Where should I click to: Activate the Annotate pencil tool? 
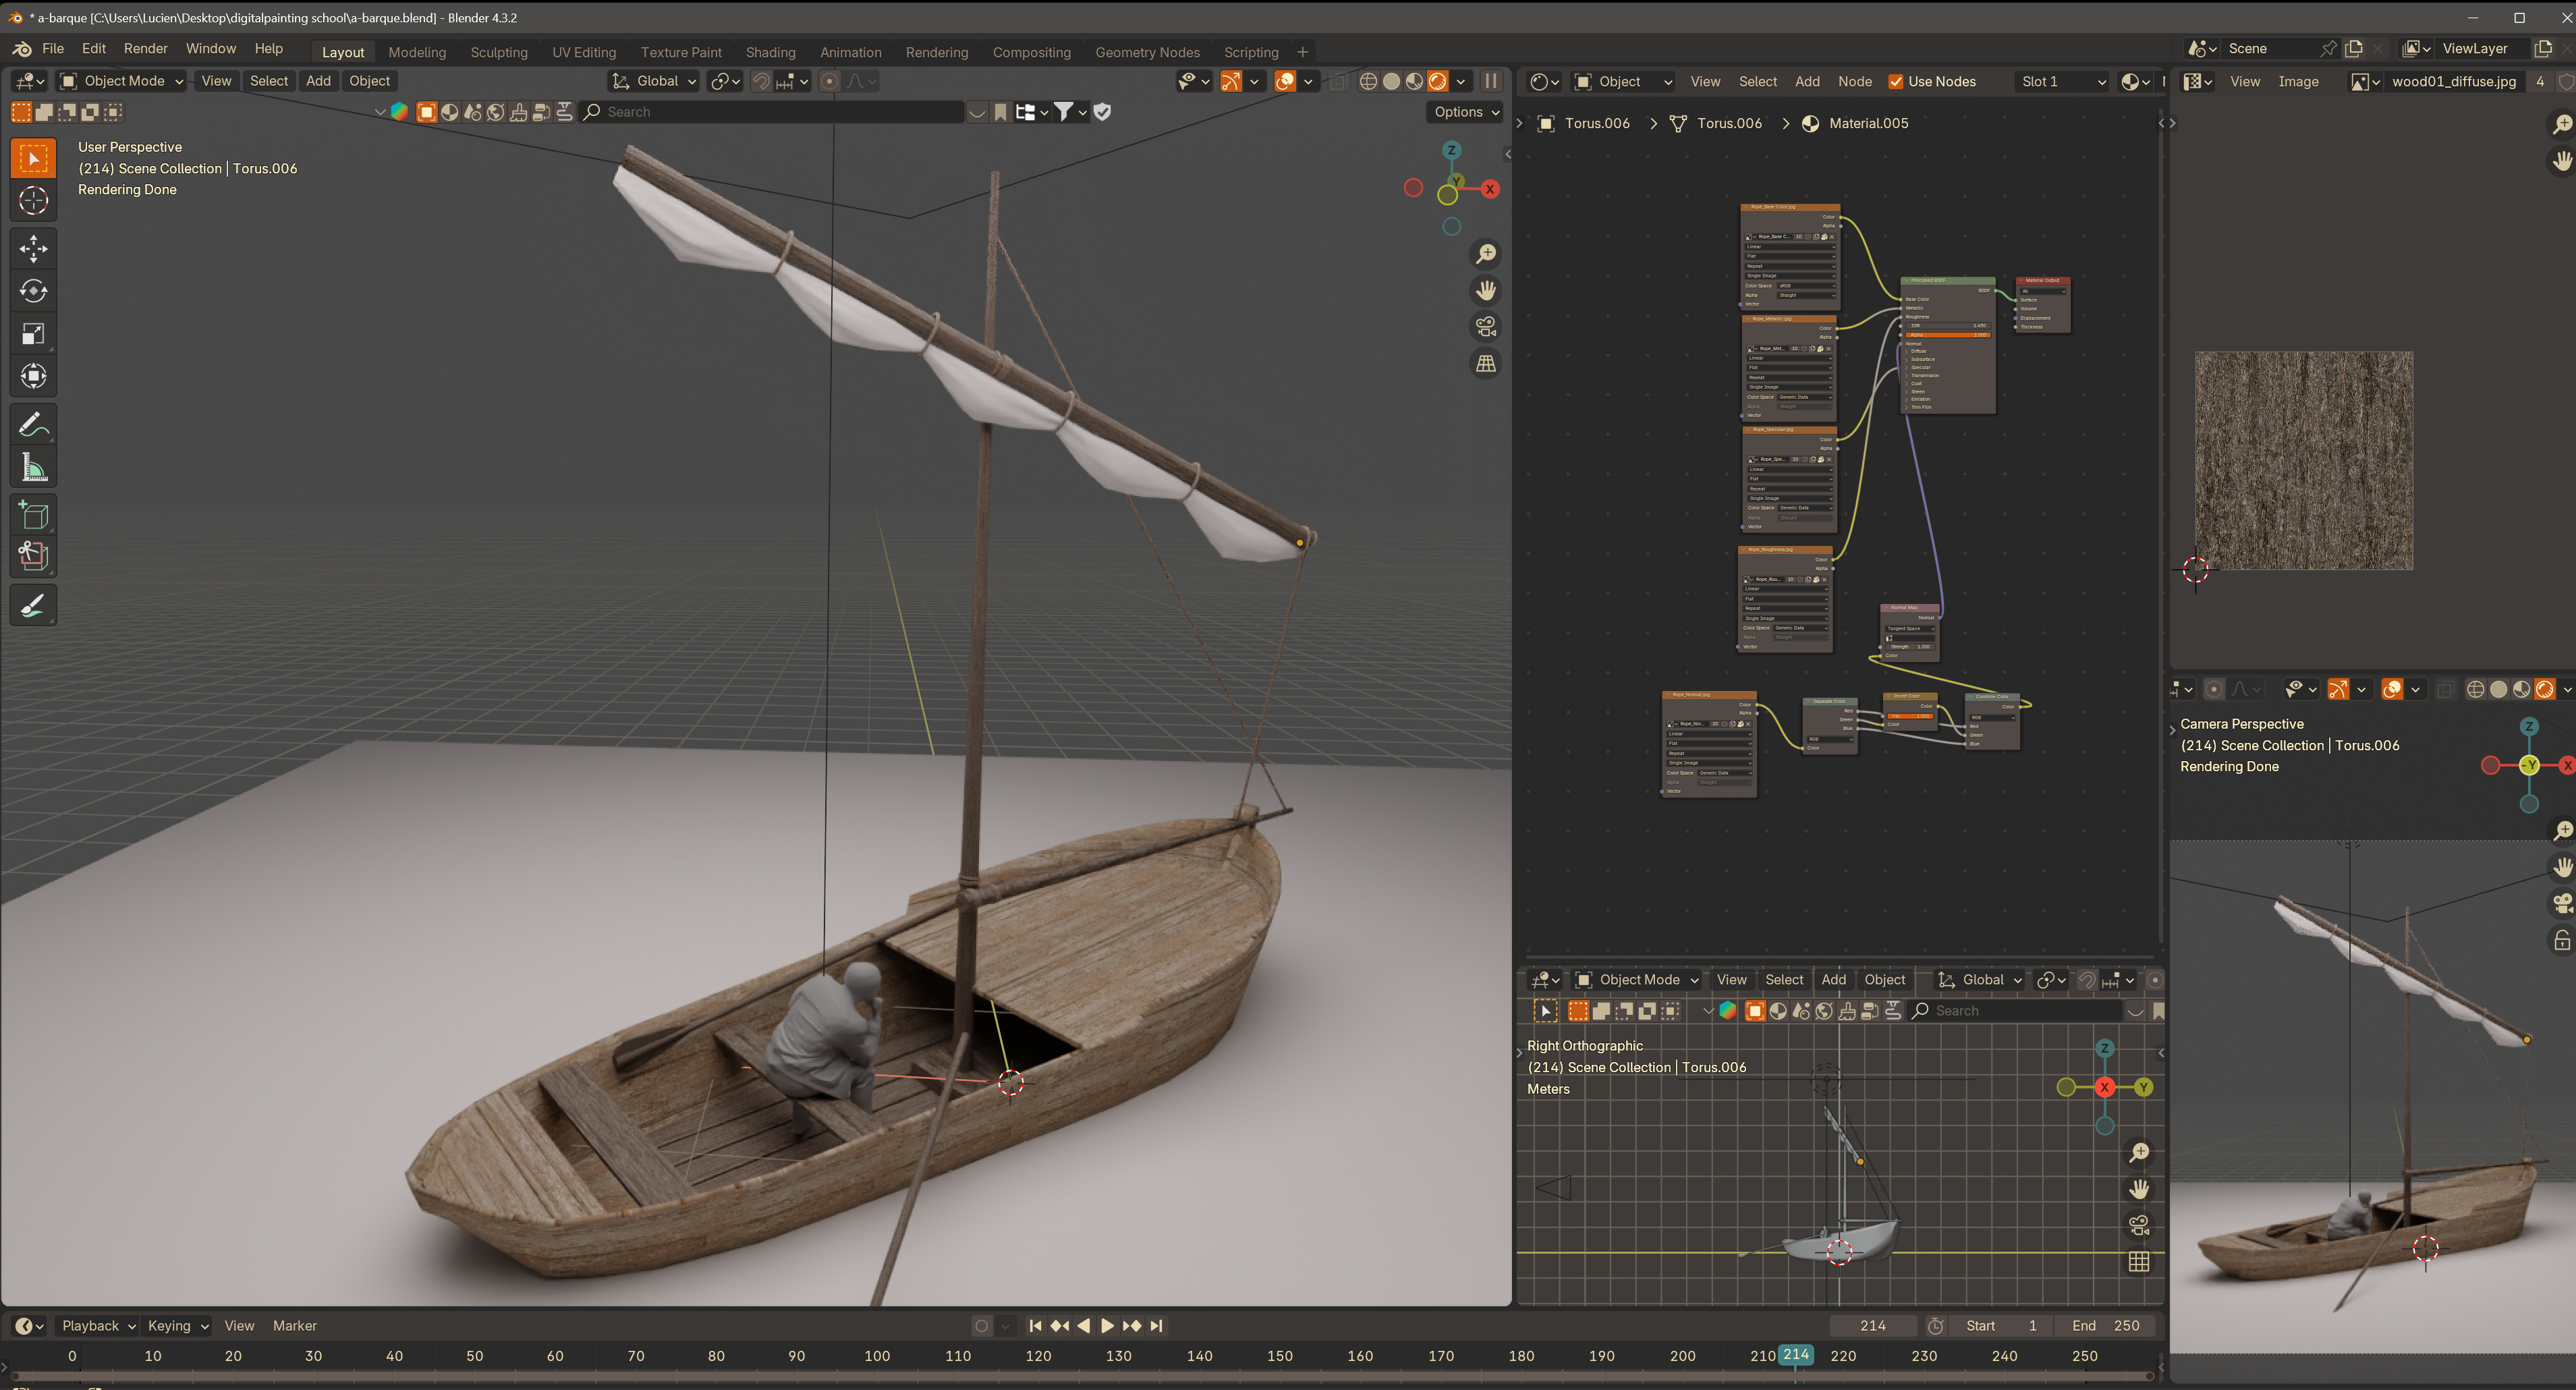pyautogui.click(x=33, y=425)
